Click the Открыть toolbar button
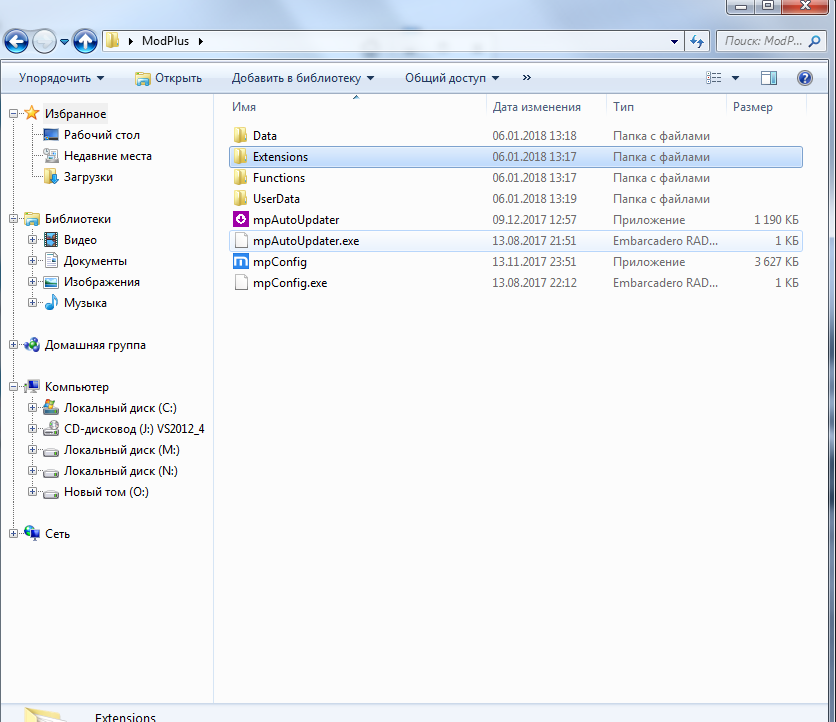836x722 pixels. (x=168, y=78)
